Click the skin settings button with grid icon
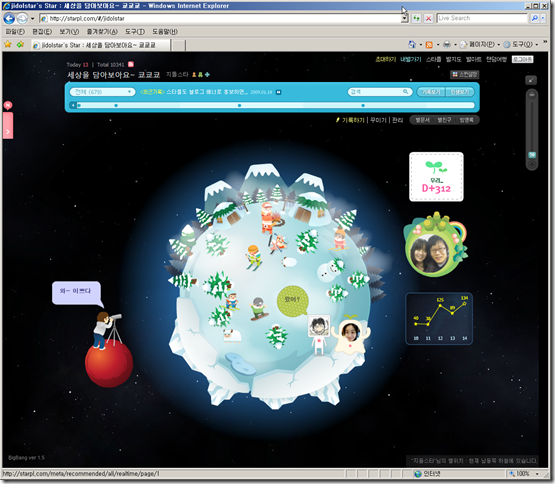 tap(464, 74)
